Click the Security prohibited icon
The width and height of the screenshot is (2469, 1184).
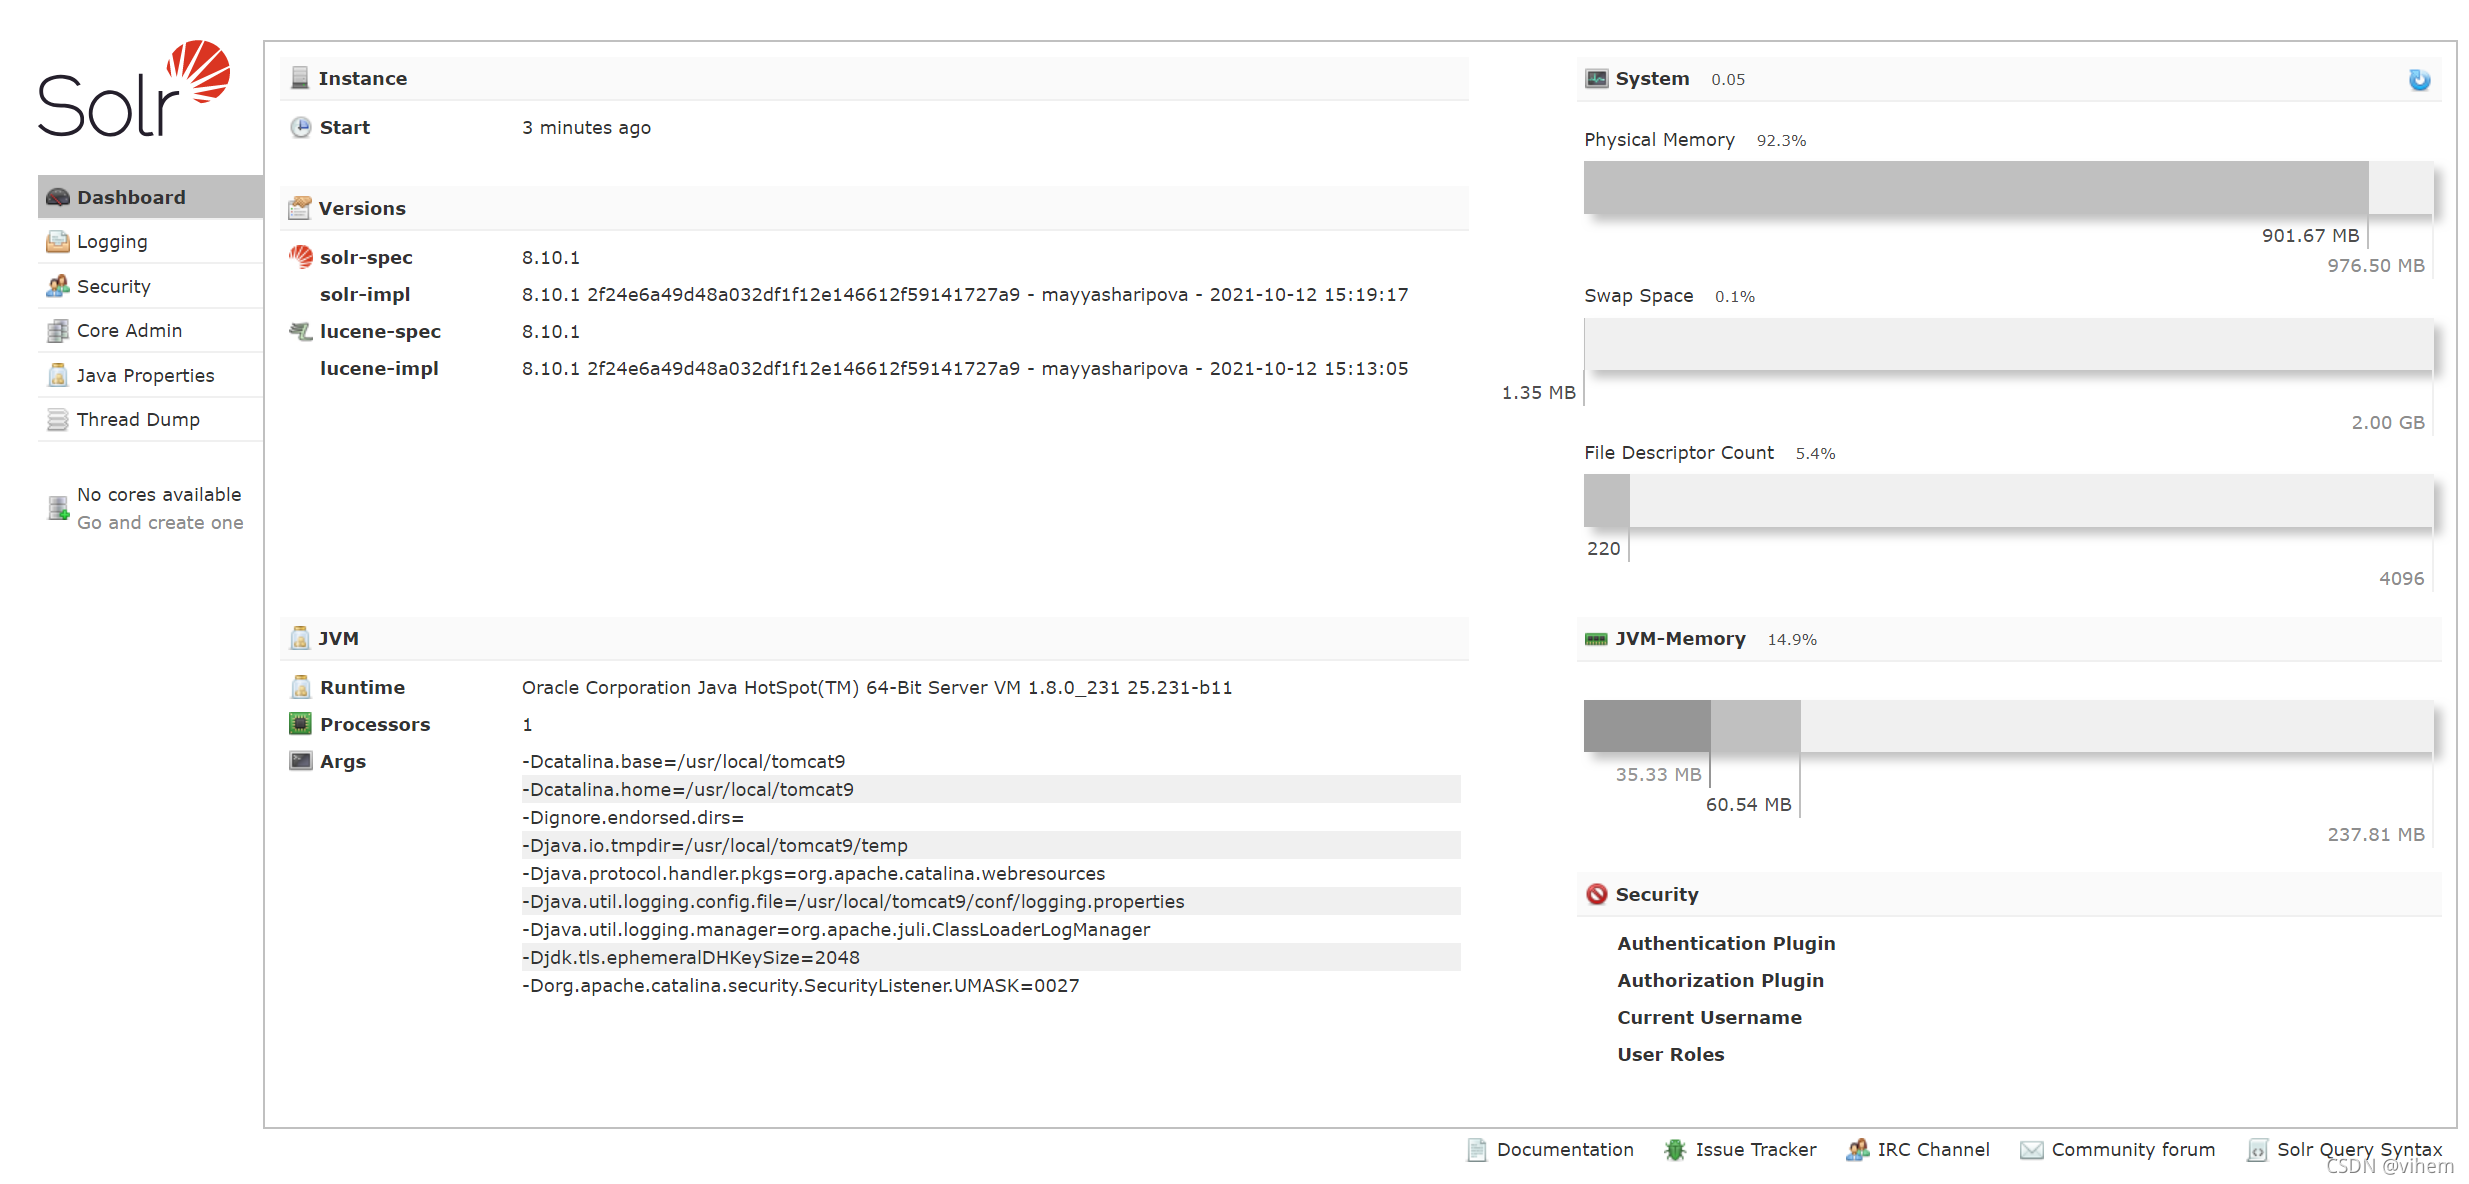point(1597,894)
